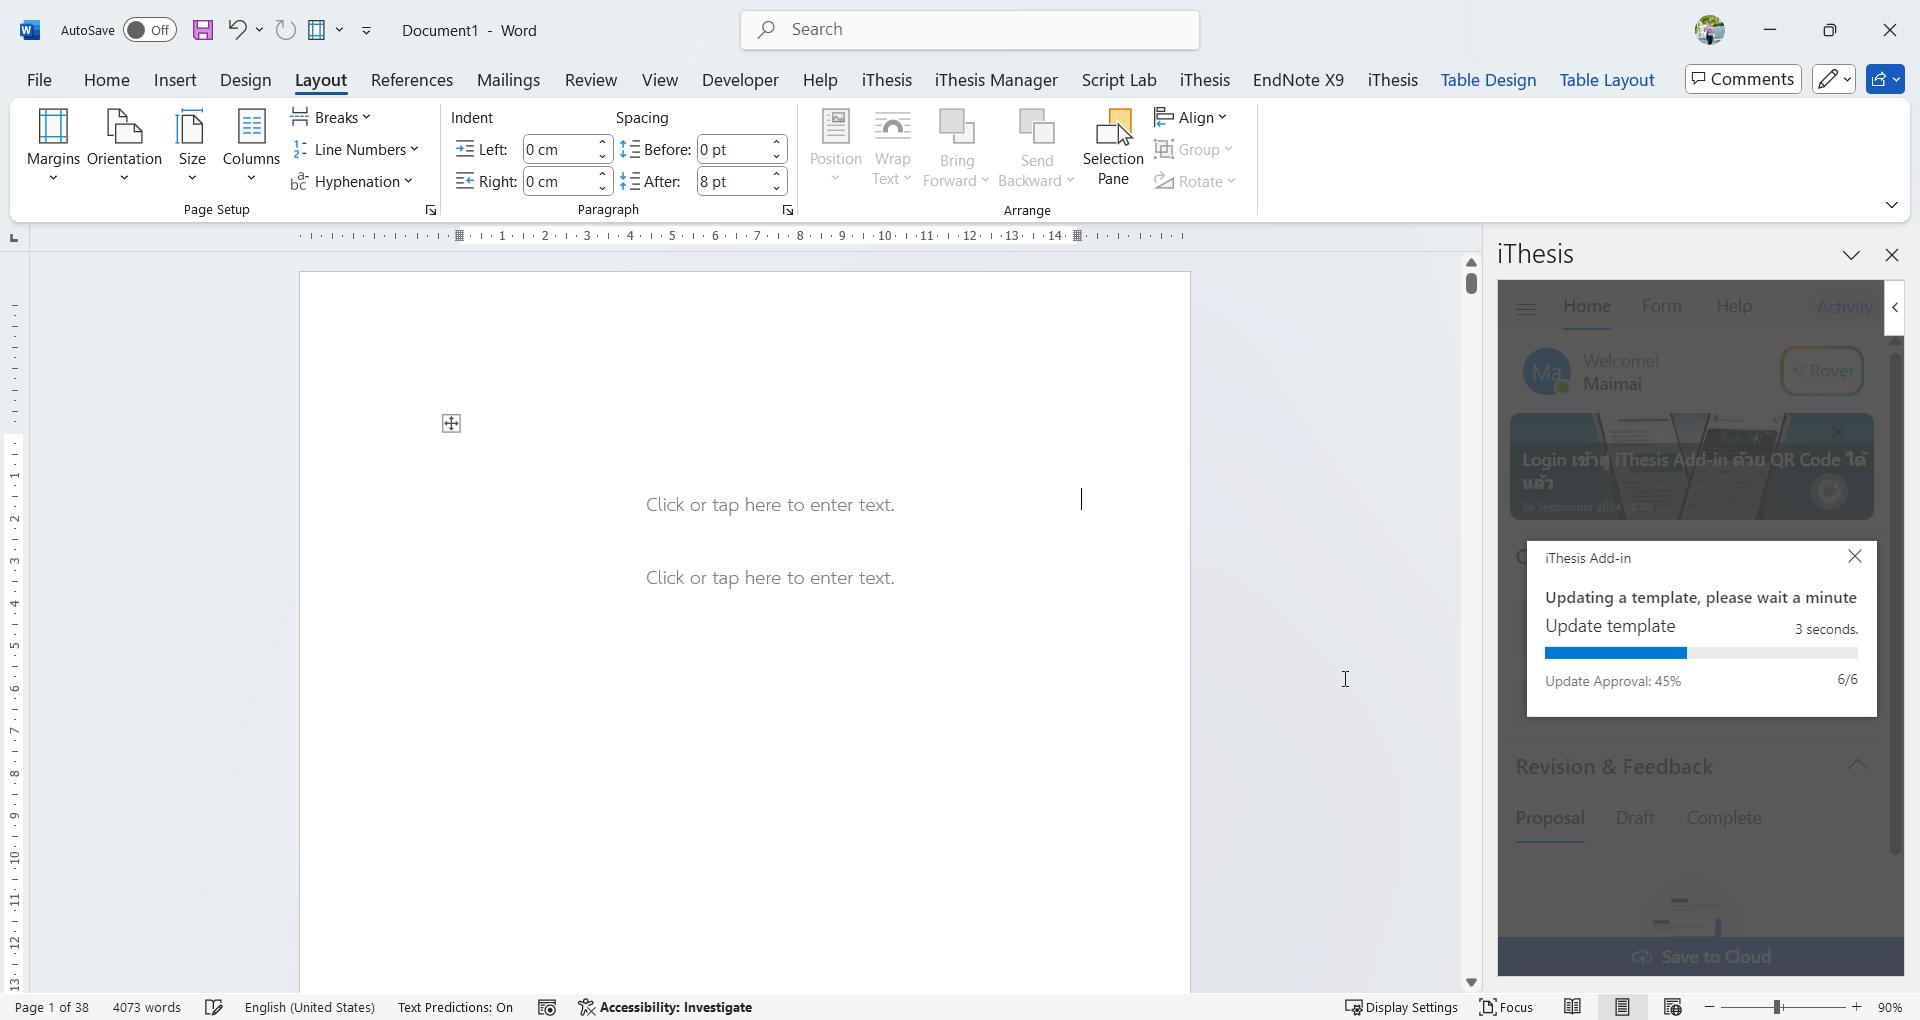
Task: Click the Search box
Action: (970, 30)
